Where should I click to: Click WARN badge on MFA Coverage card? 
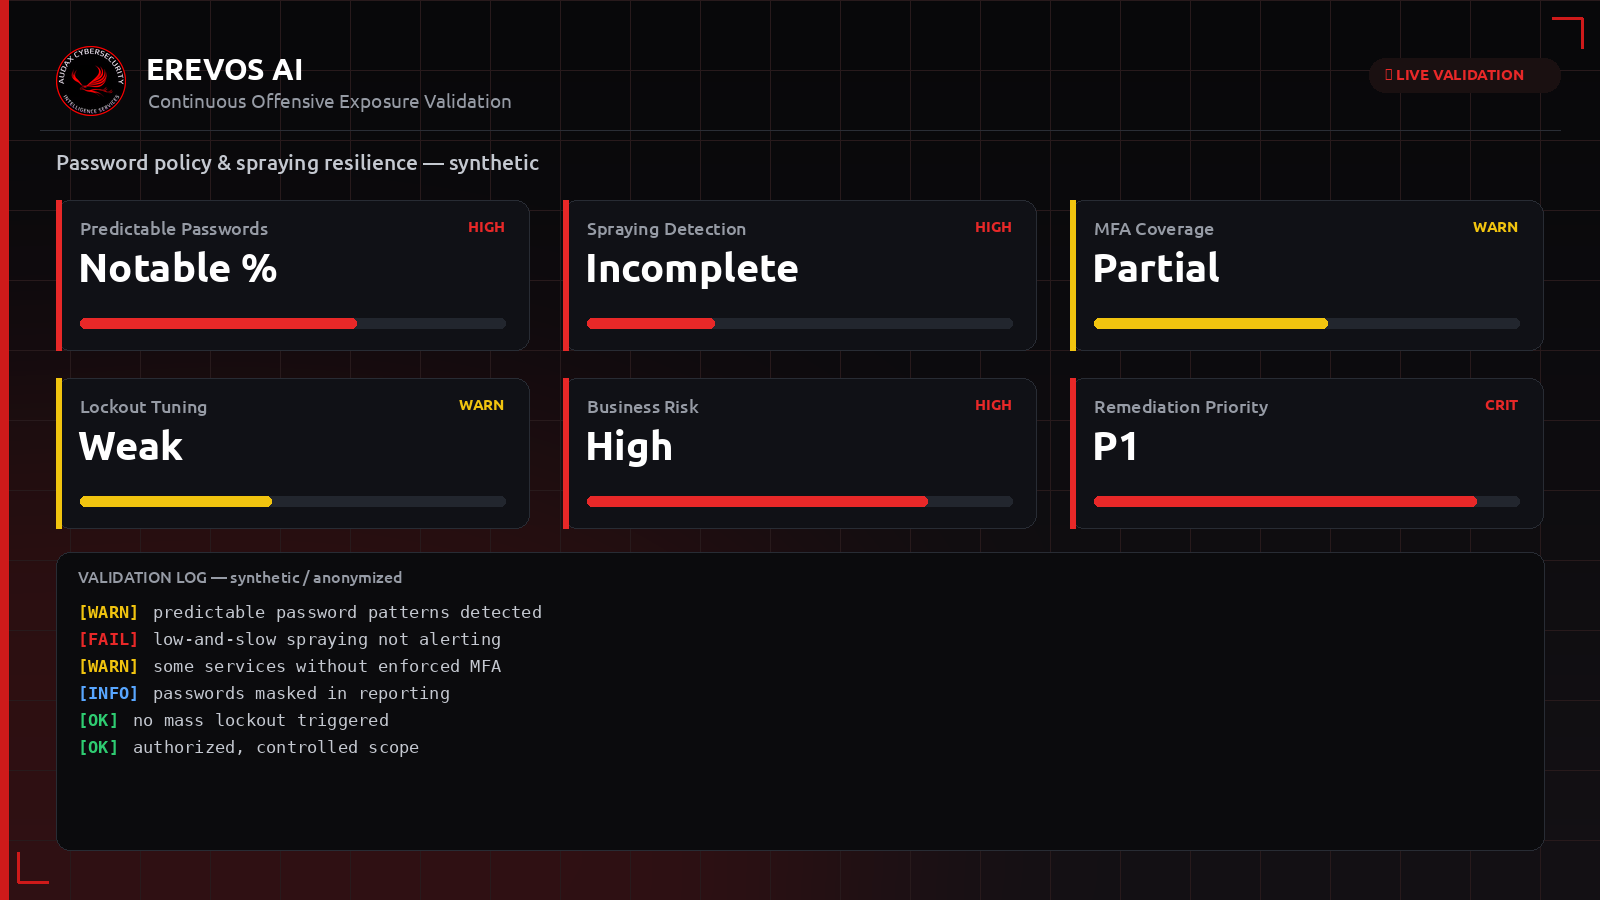pos(1495,227)
